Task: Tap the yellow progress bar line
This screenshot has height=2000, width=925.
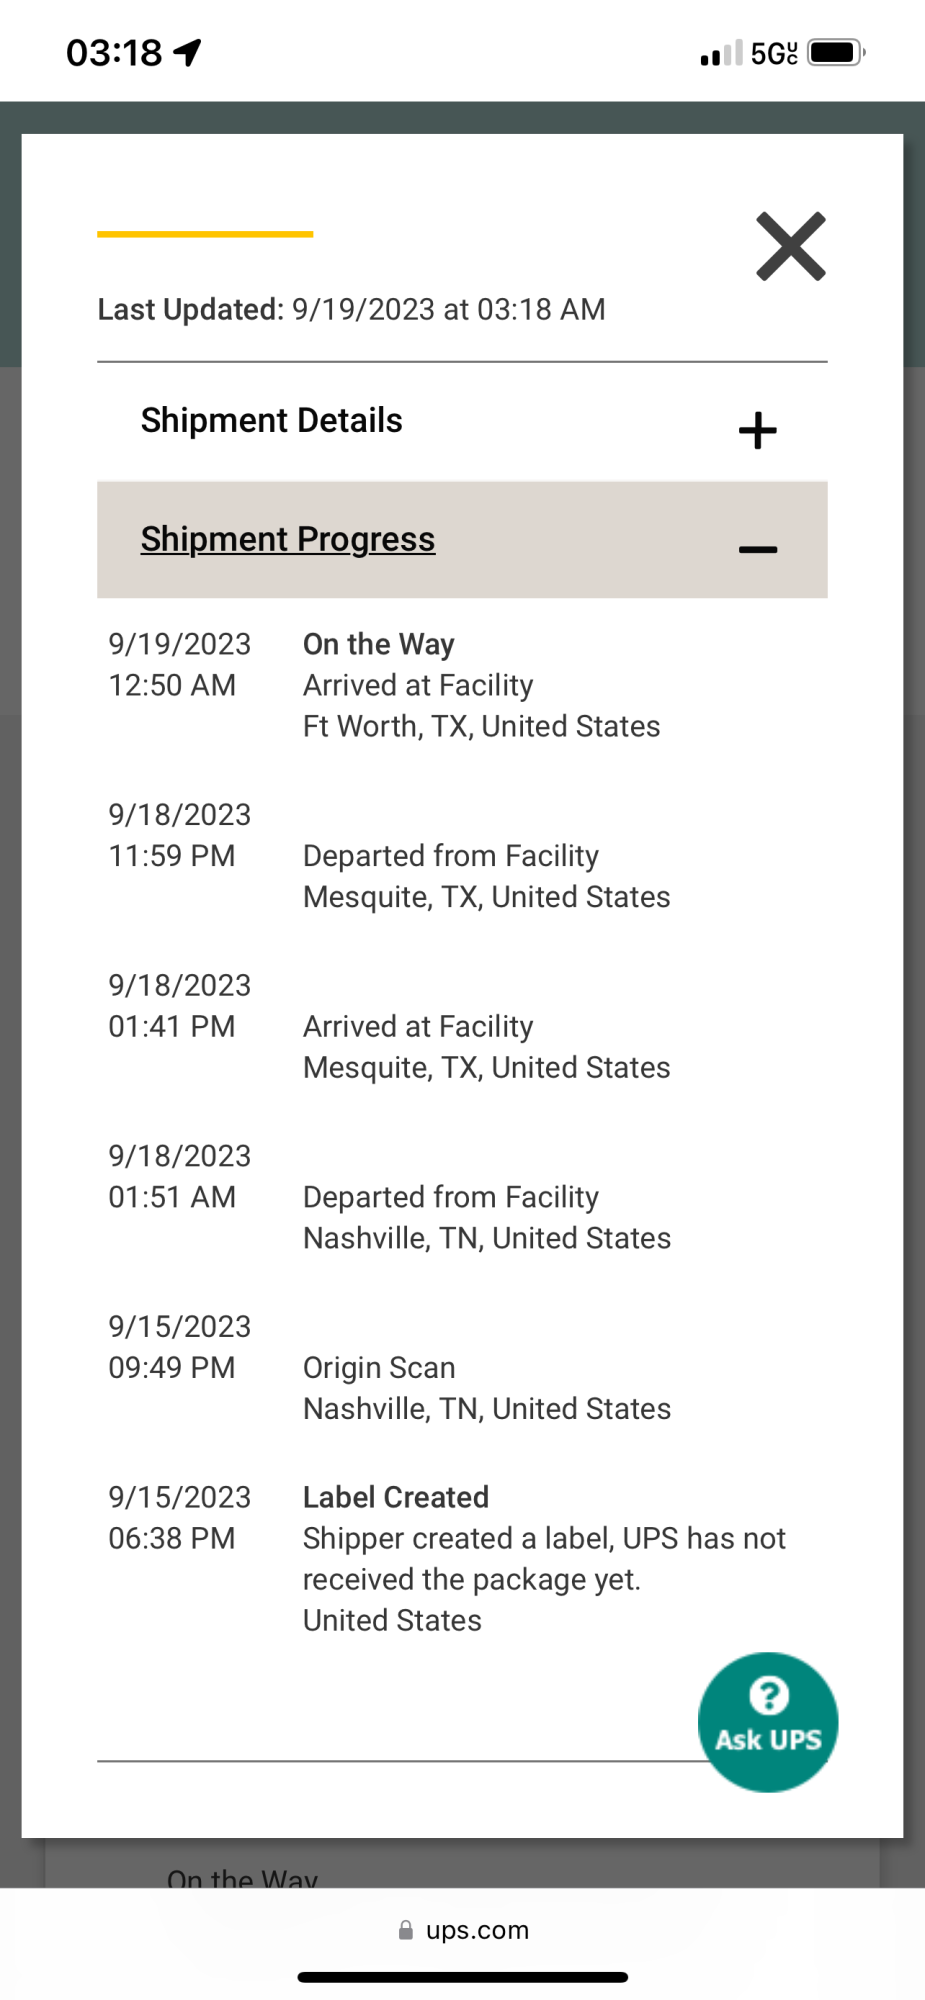Action: pyautogui.click(x=205, y=234)
